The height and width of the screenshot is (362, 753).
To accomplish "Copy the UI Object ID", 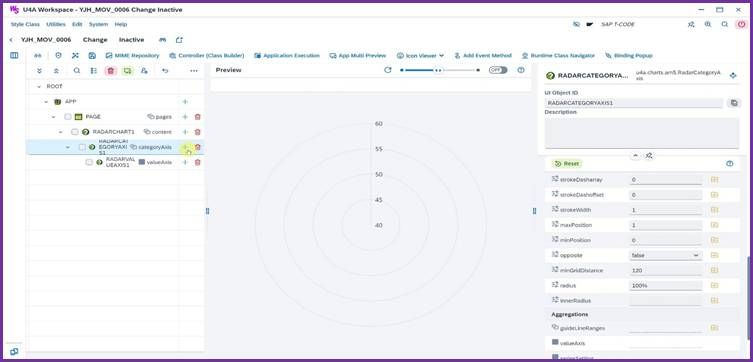I will (x=733, y=103).
